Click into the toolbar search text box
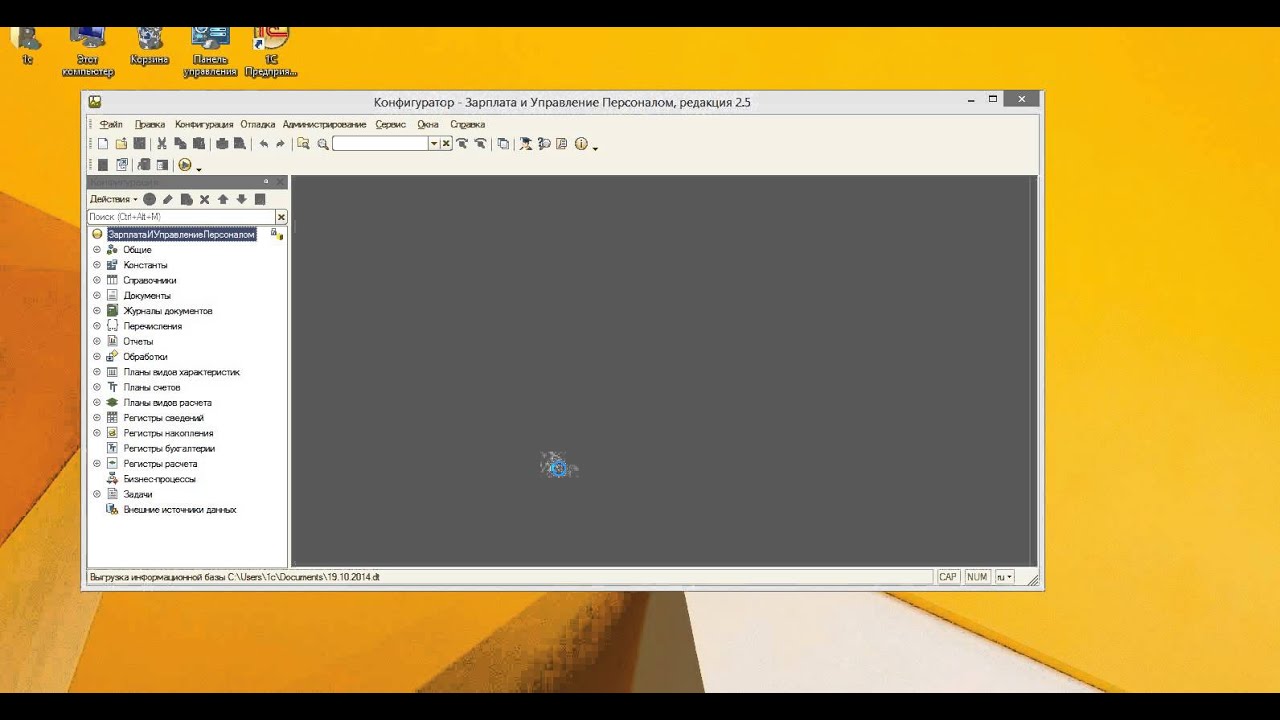Screen dimensions: 1280x720 click(380, 144)
